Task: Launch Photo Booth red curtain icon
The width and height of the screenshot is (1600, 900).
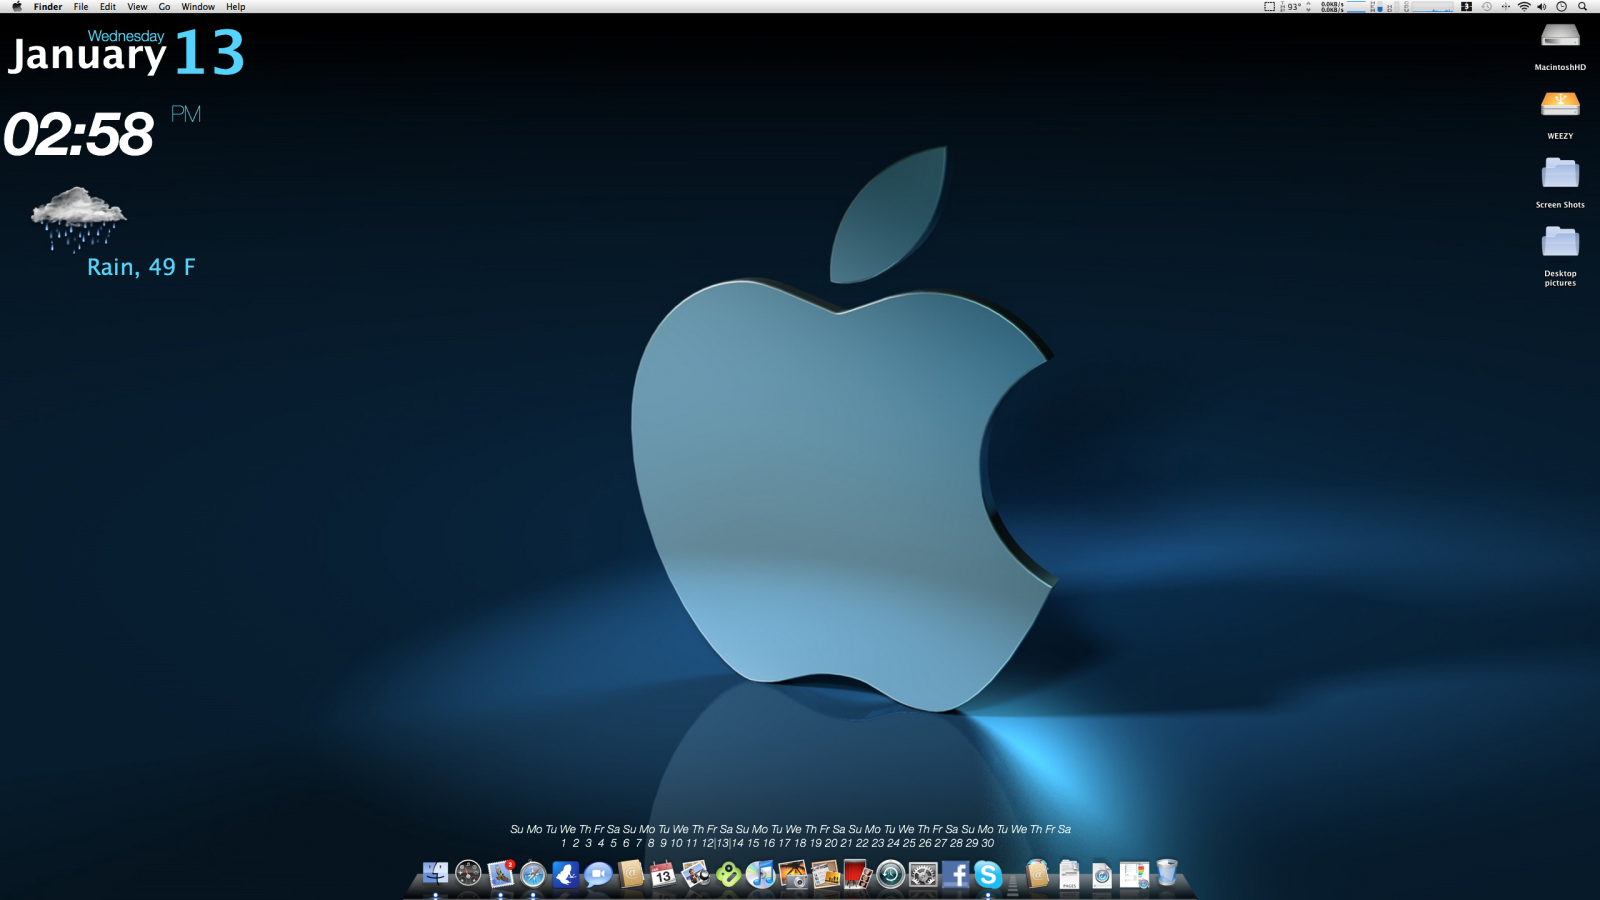Action: 858,875
